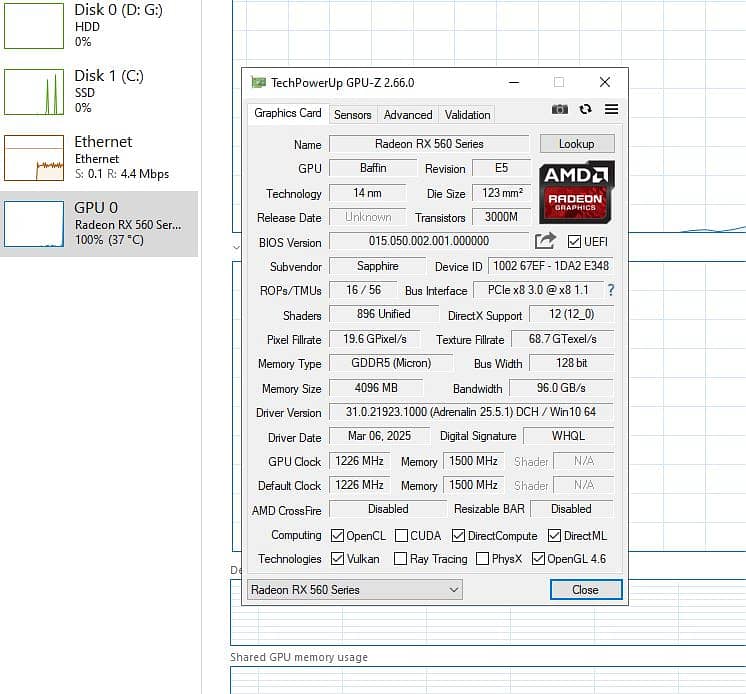The width and height of the screenshot is (746, 694).
Task: Click the Digital Signature field WHQL
Action: tap(568, 436)
